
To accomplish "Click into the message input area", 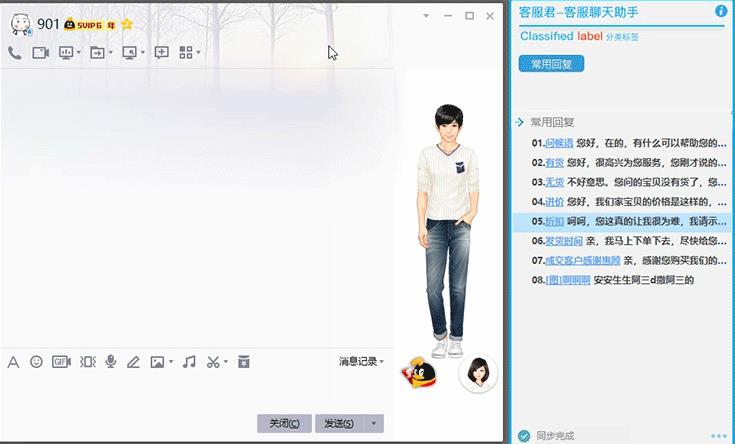I will [197, 392].
